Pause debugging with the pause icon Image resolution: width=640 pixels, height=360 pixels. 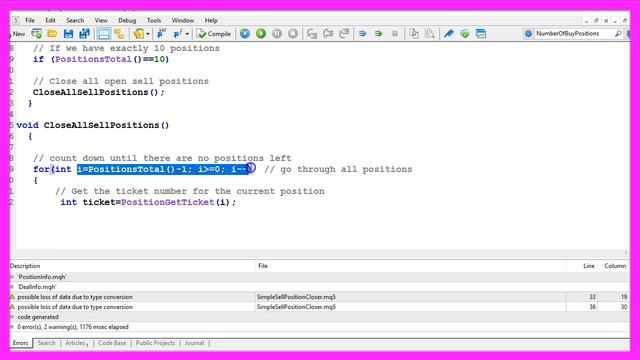[277, 34]
